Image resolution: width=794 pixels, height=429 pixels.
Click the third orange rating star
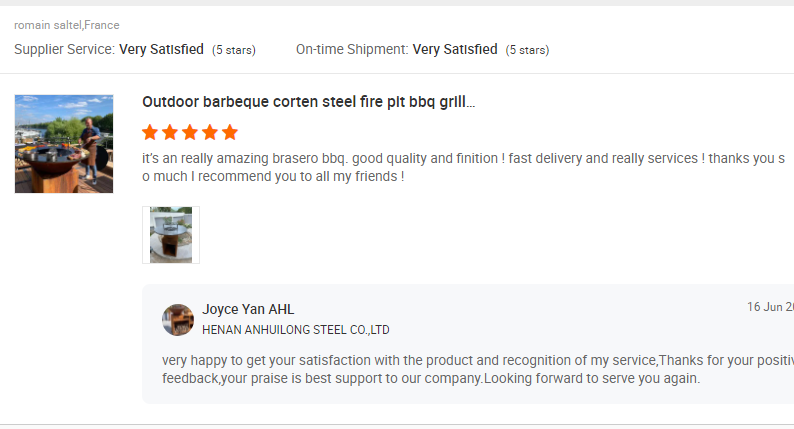tap(190, 132)
